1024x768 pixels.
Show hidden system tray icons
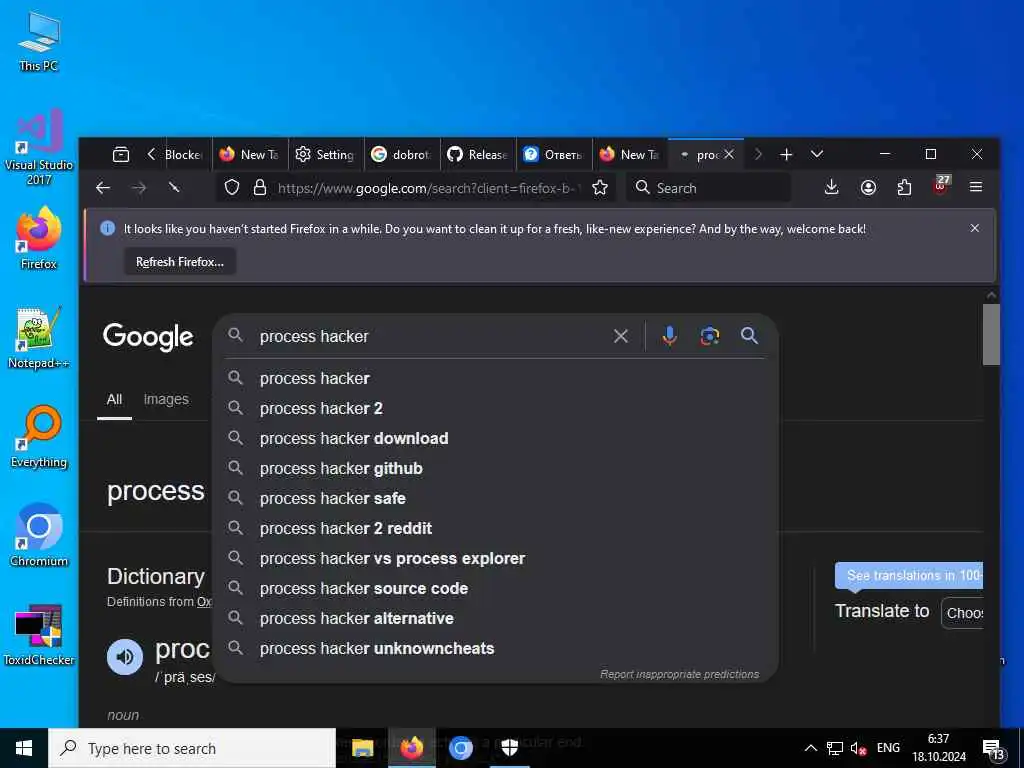810,748
